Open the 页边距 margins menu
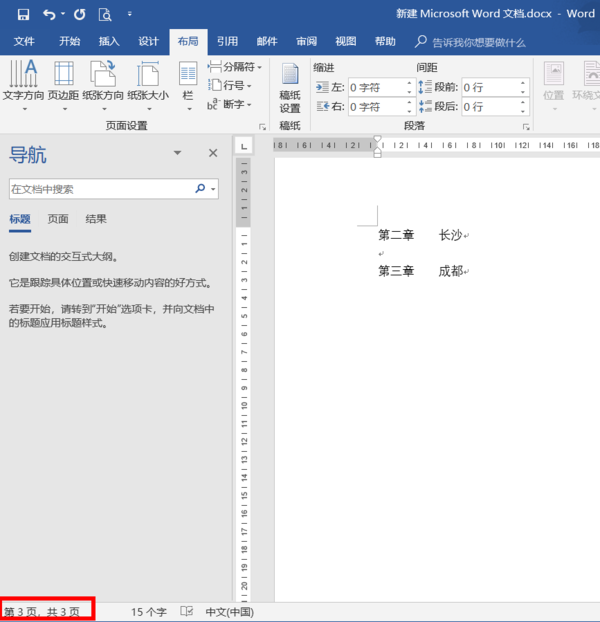The image size is (600, 622). tap(63, 86)
